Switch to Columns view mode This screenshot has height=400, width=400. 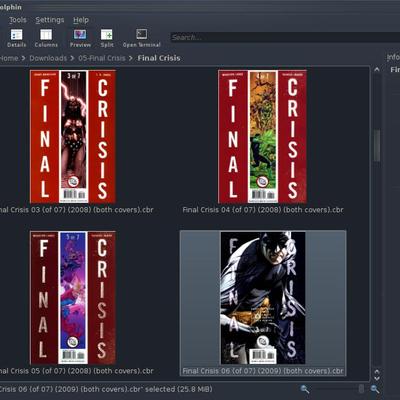coord(46,38)
